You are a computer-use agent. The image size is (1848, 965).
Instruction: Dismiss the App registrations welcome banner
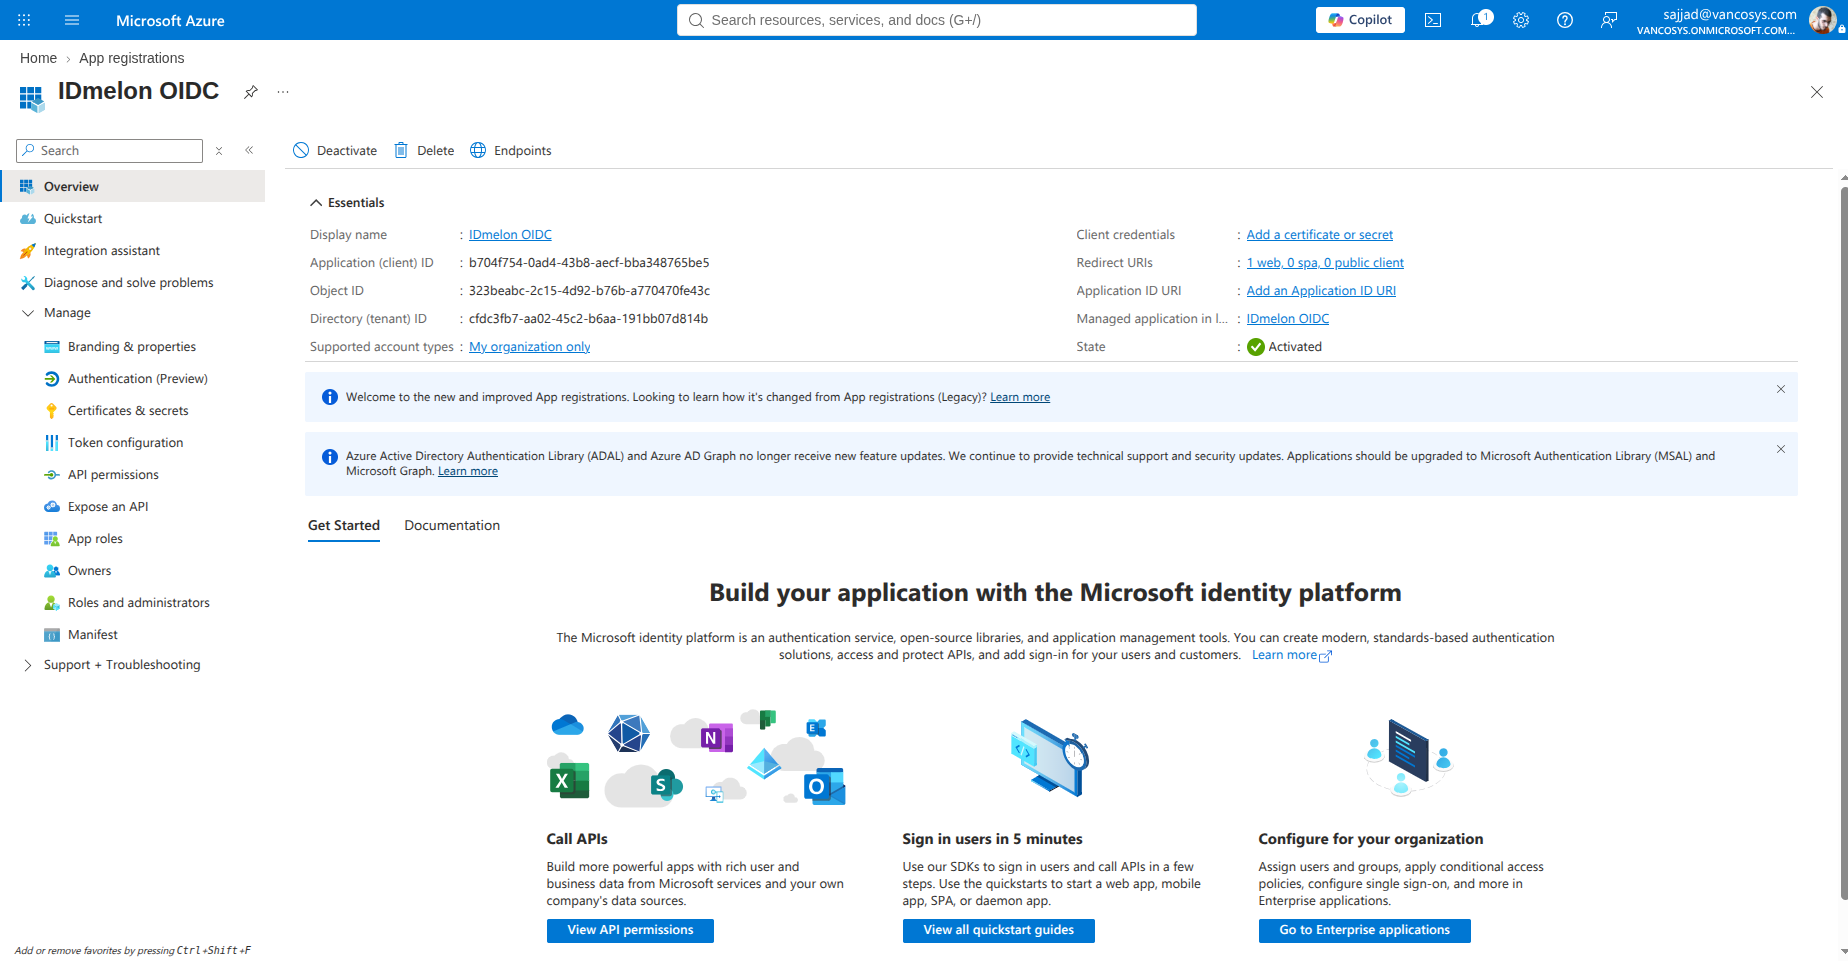click(1781, 389)
